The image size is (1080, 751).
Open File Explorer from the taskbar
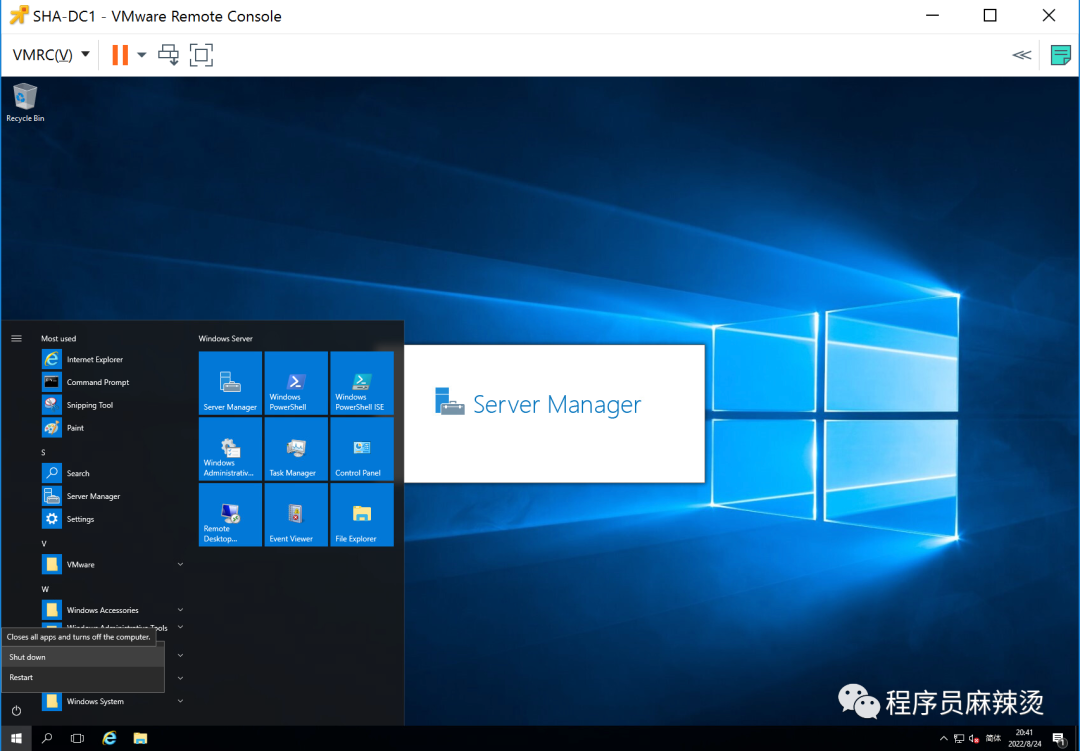click(141, 738)
